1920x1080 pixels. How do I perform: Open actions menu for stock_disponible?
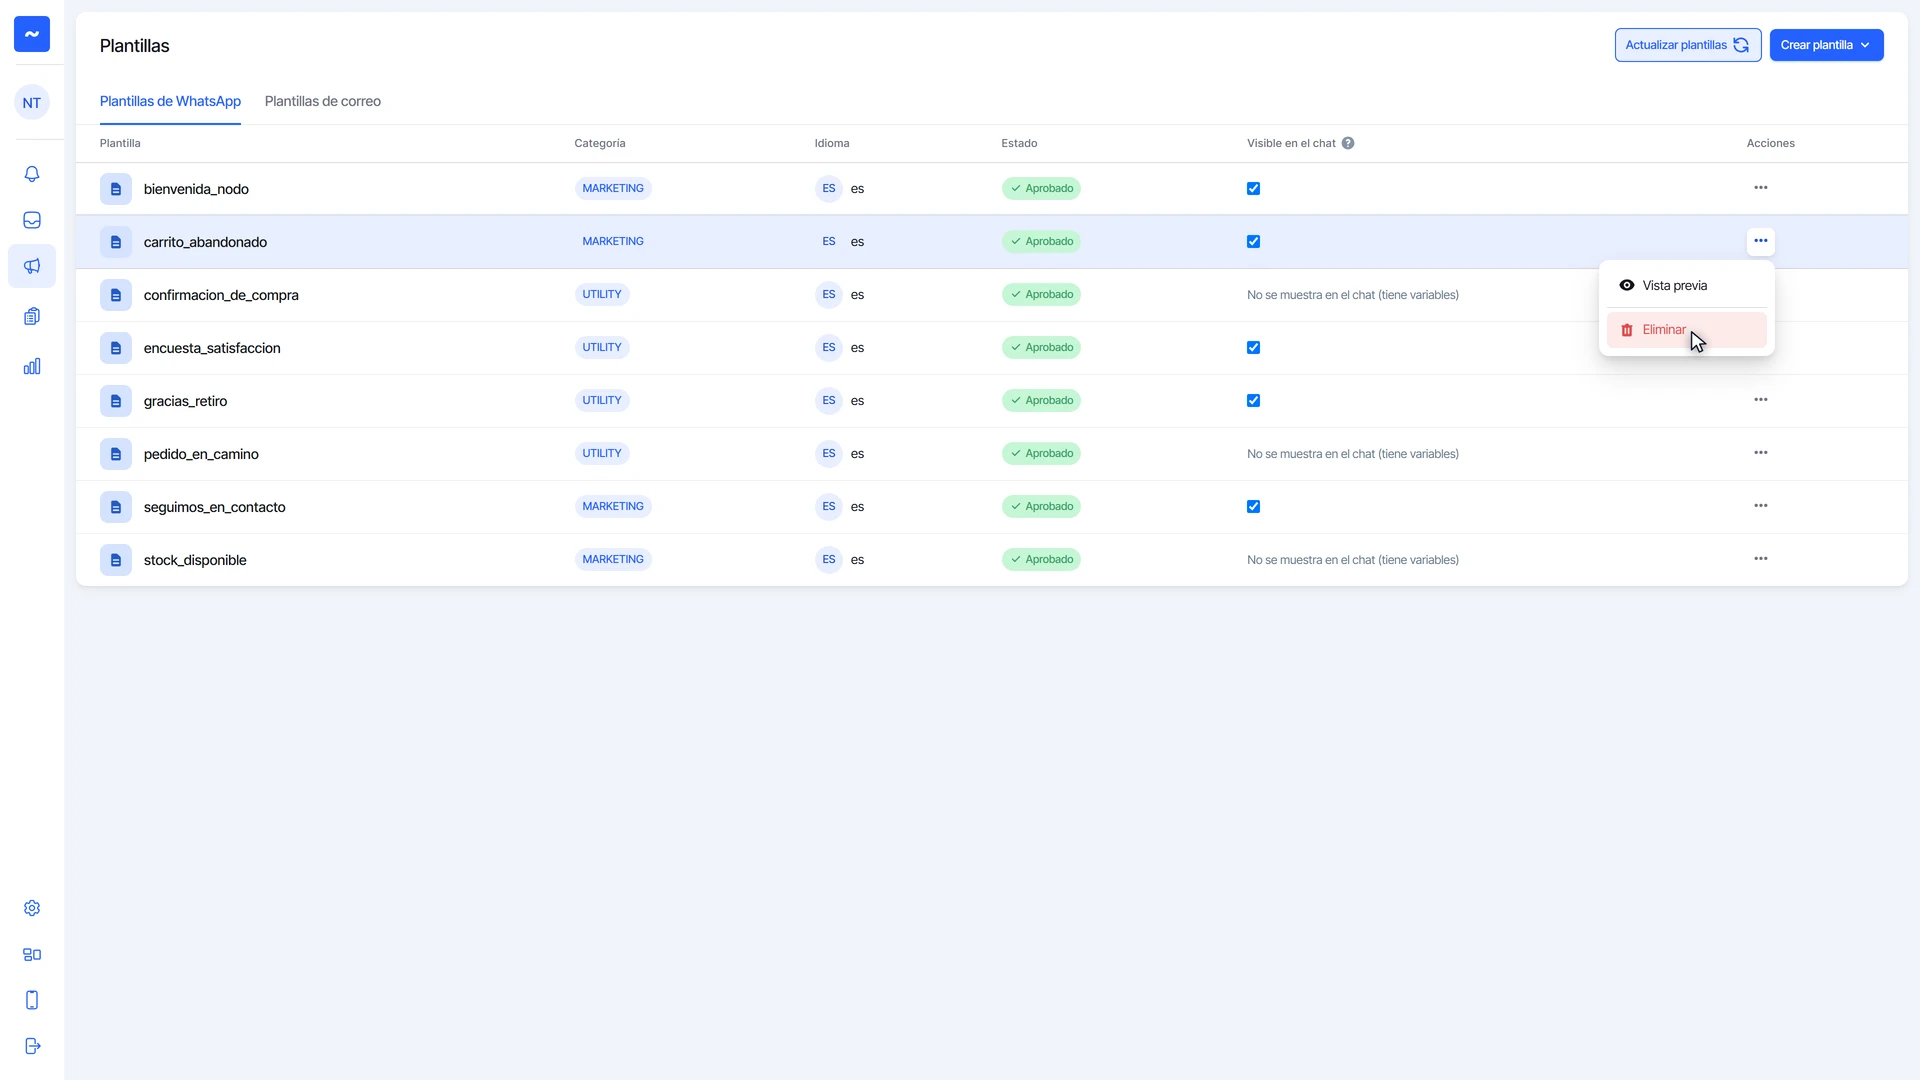(1760, 559)
